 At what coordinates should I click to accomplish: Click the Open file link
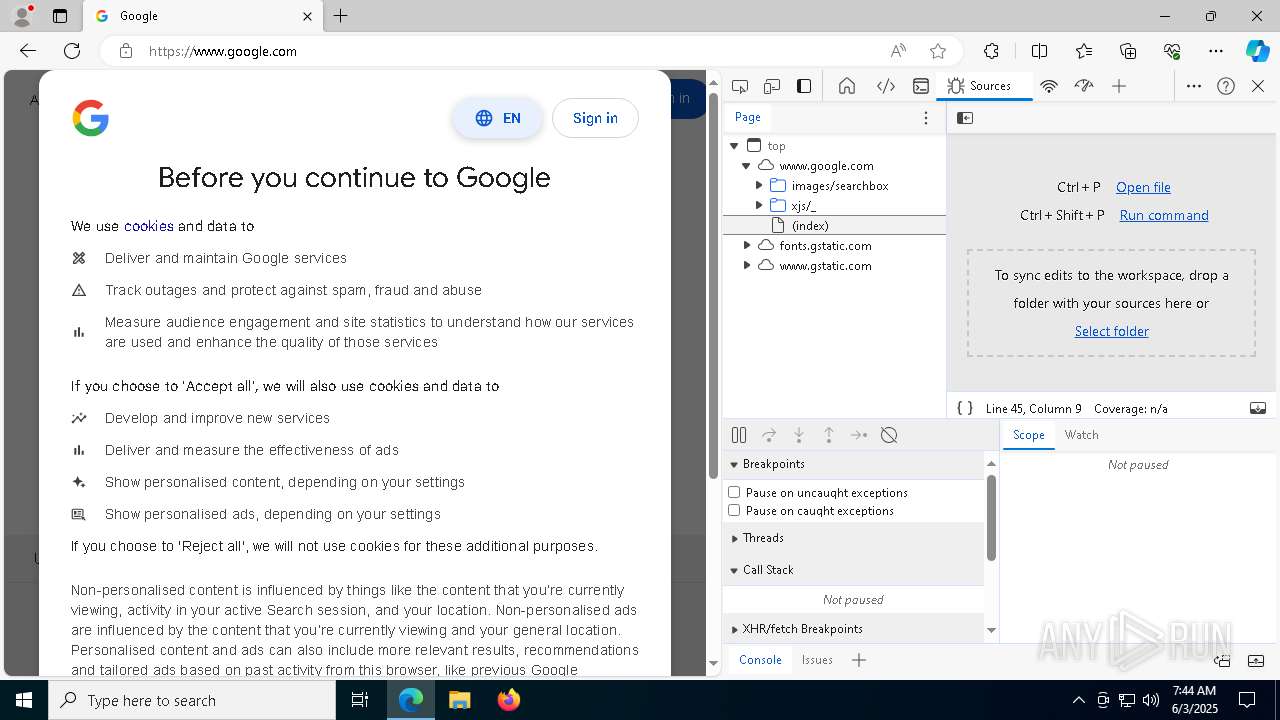click(x=1143, y=187)
